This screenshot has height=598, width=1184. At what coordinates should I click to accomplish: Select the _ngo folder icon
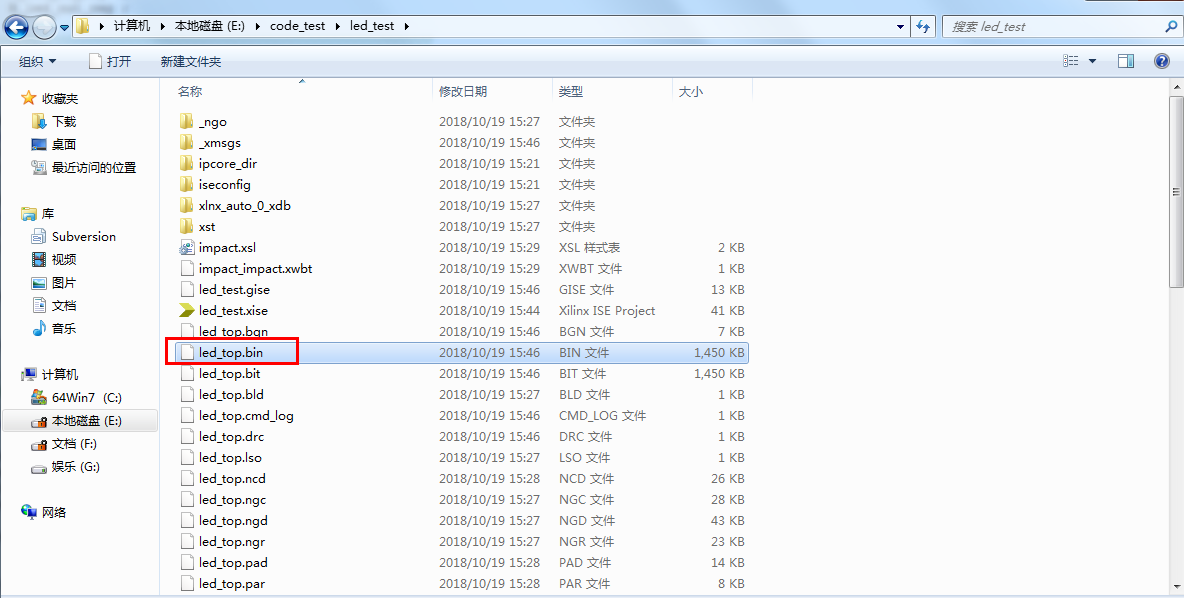pos(187,121)
